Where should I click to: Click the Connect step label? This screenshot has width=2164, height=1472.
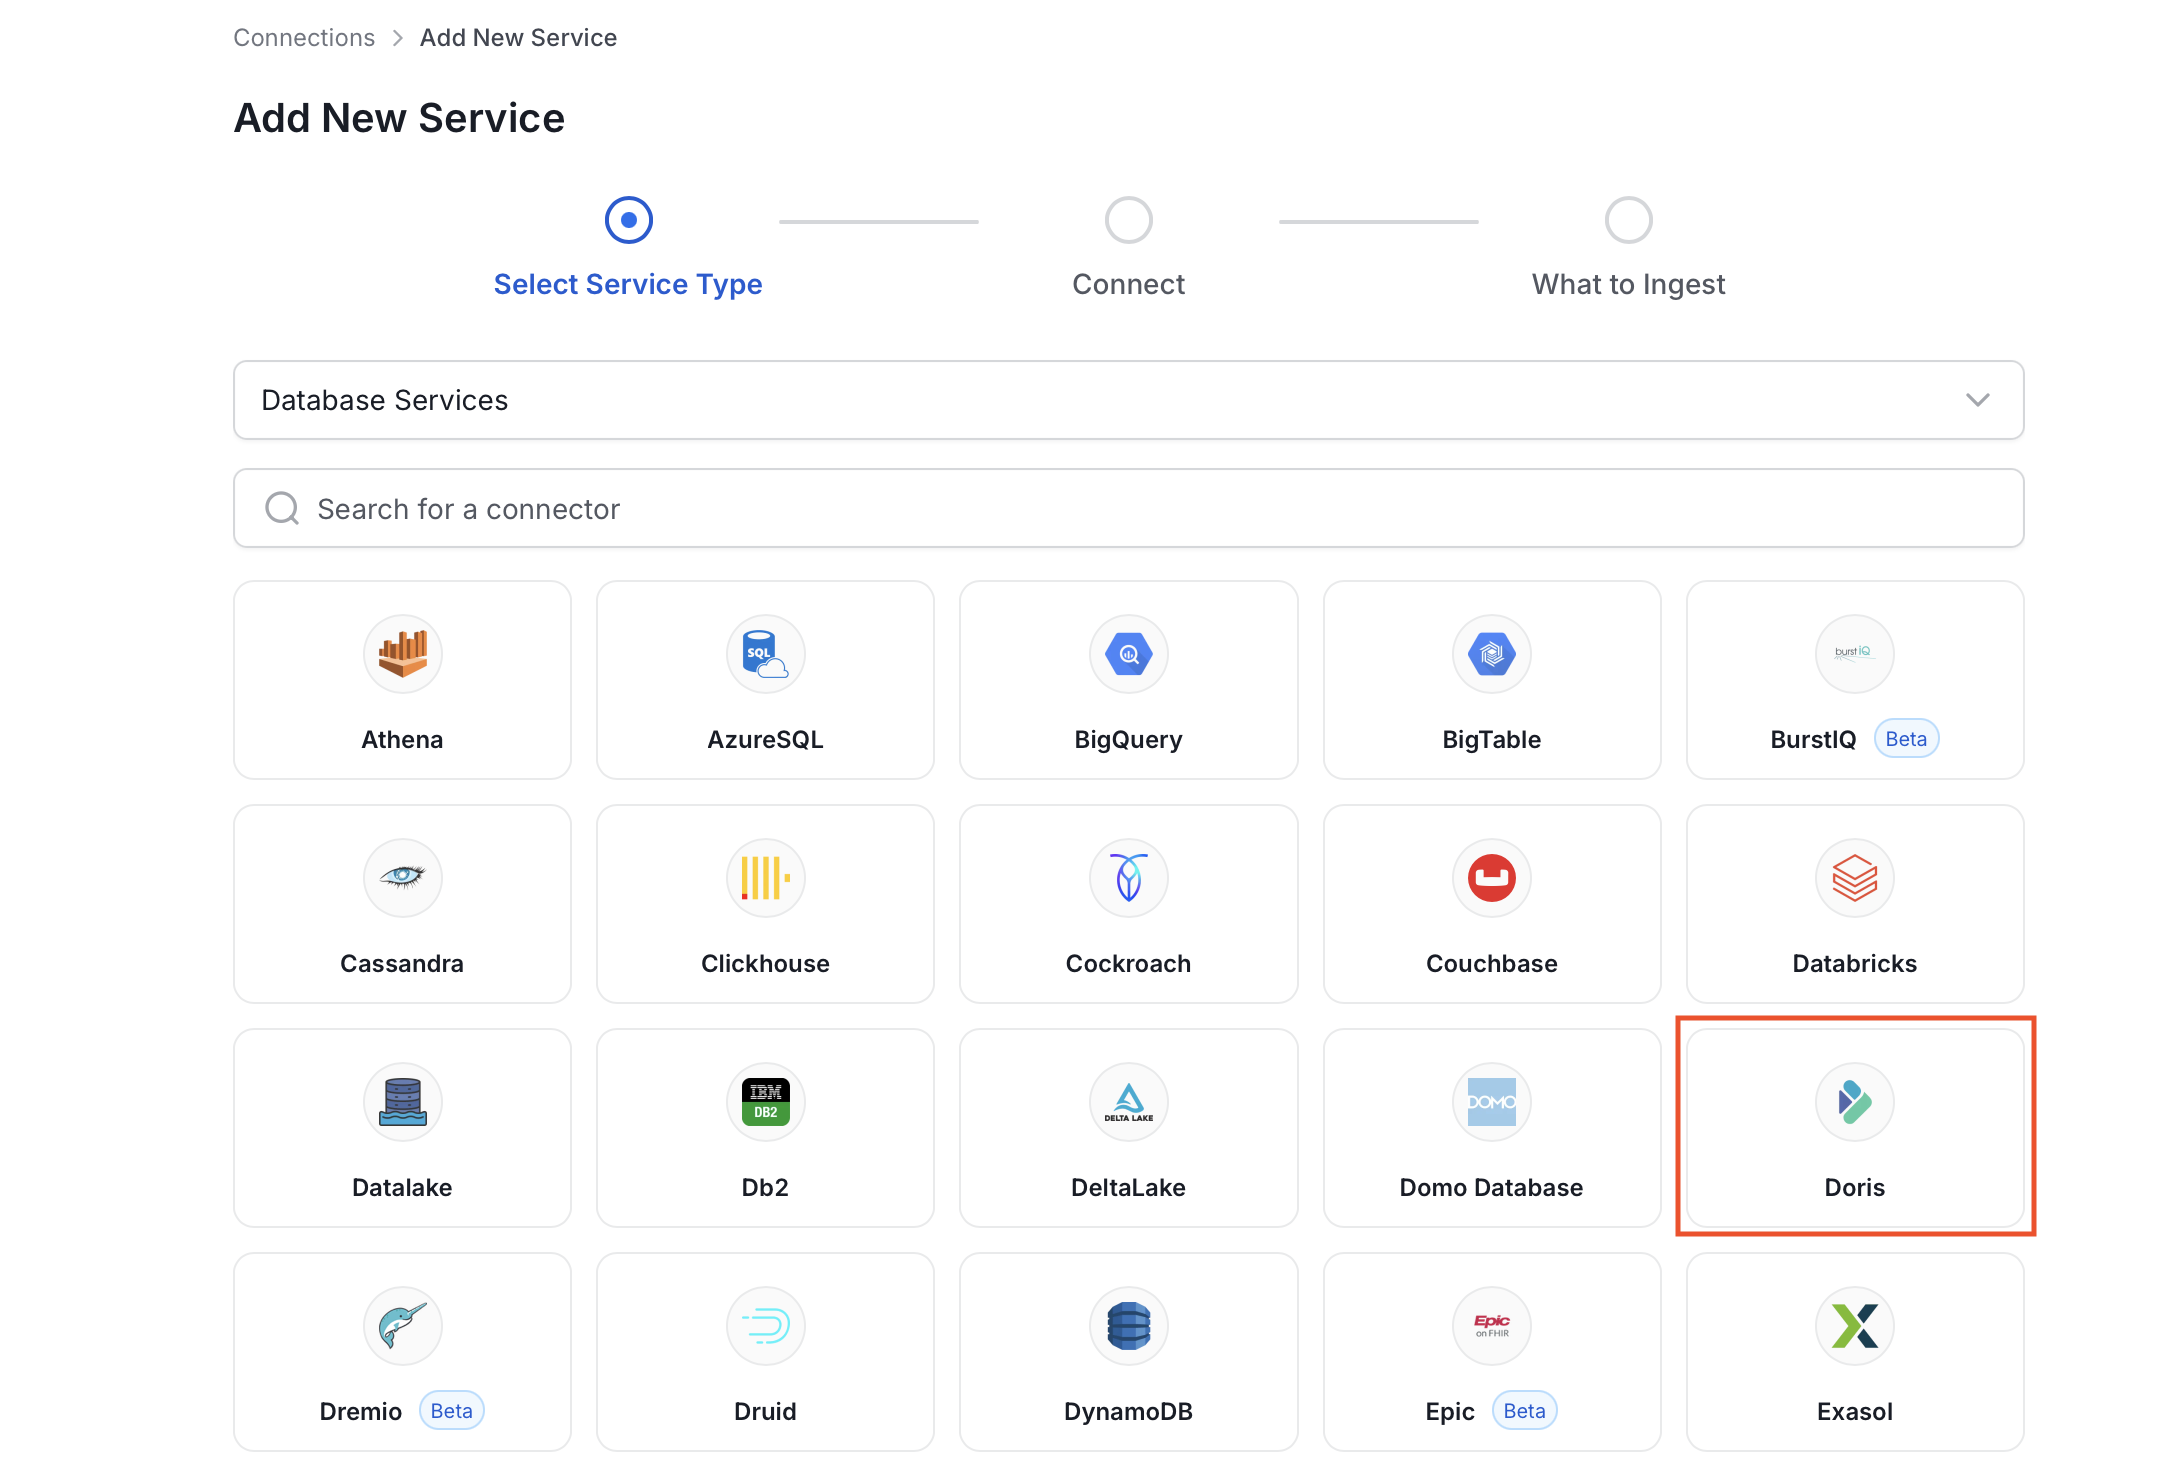pyautogui.click(x=1129, y=284)
